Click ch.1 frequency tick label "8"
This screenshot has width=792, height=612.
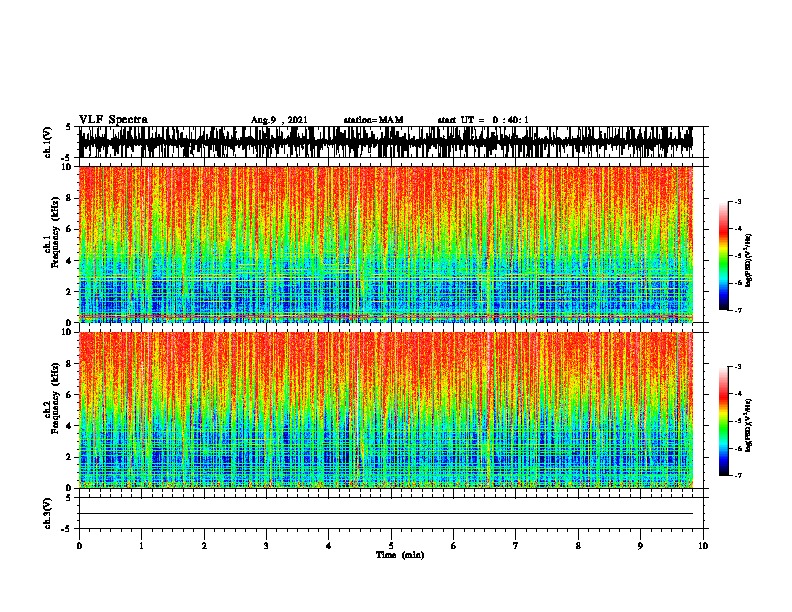(x=70, y=198)
